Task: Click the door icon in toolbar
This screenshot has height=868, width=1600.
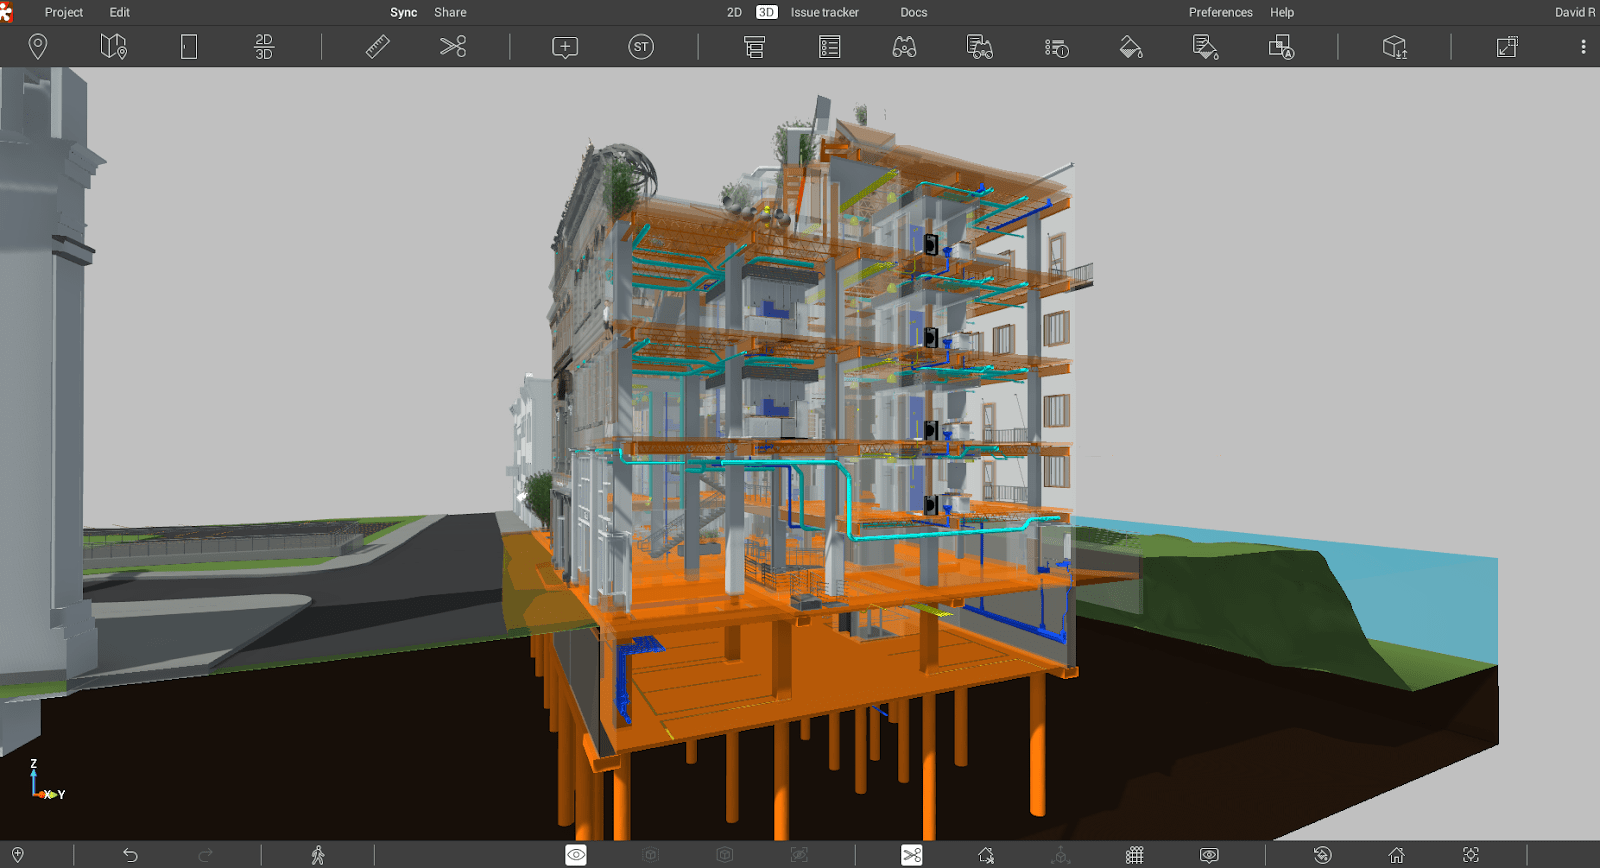Action: click(x=189, y=46)
